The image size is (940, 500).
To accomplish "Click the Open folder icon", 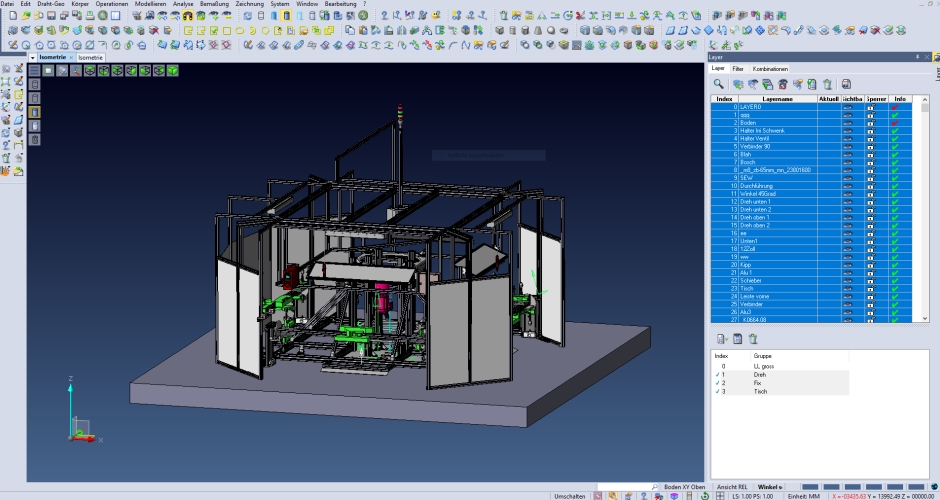I will click(25, 16).
